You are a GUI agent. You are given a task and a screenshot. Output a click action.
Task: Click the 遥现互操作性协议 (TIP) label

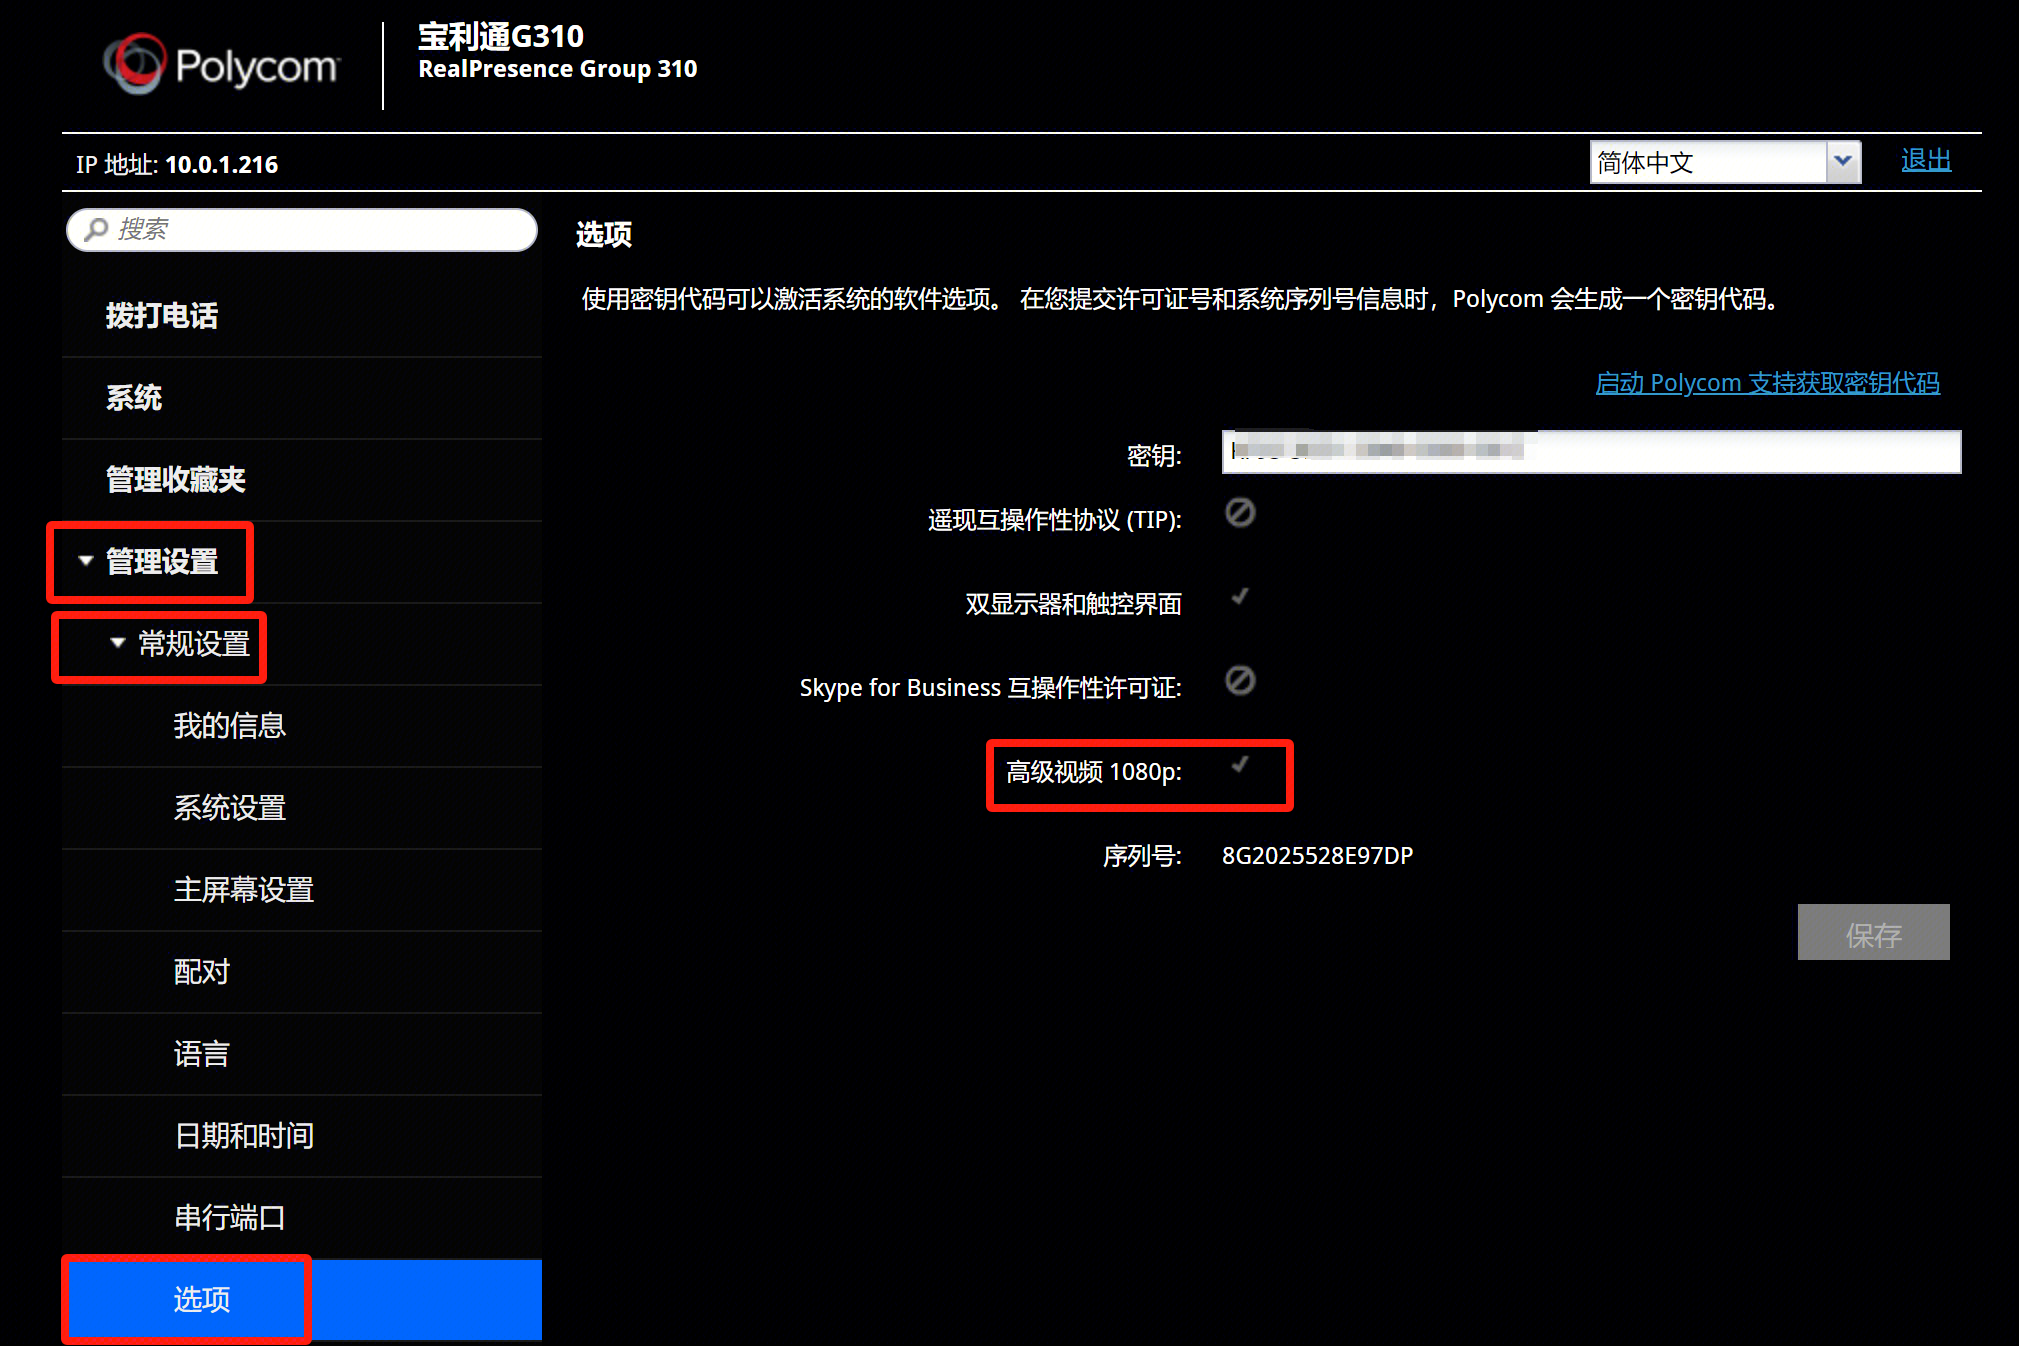pos(1054,520)
